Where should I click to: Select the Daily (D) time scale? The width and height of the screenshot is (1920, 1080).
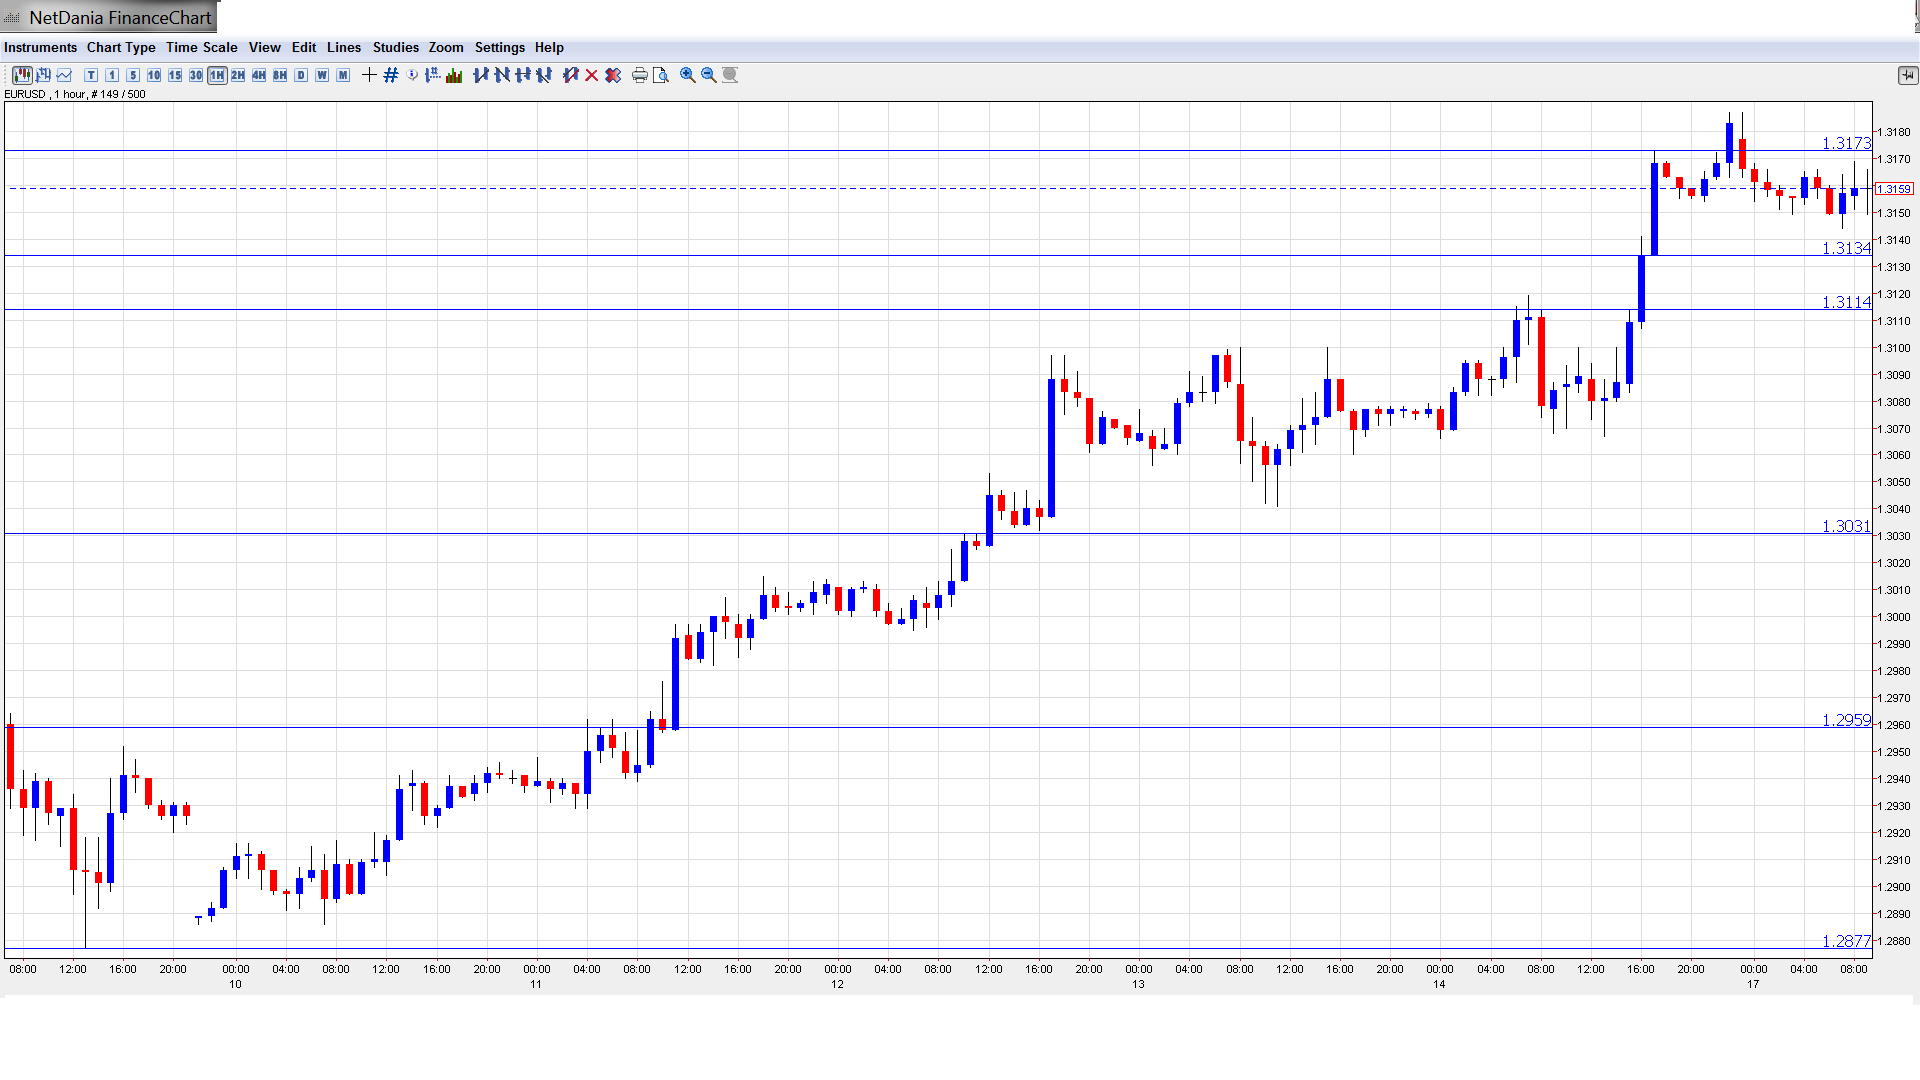point(301,75)
